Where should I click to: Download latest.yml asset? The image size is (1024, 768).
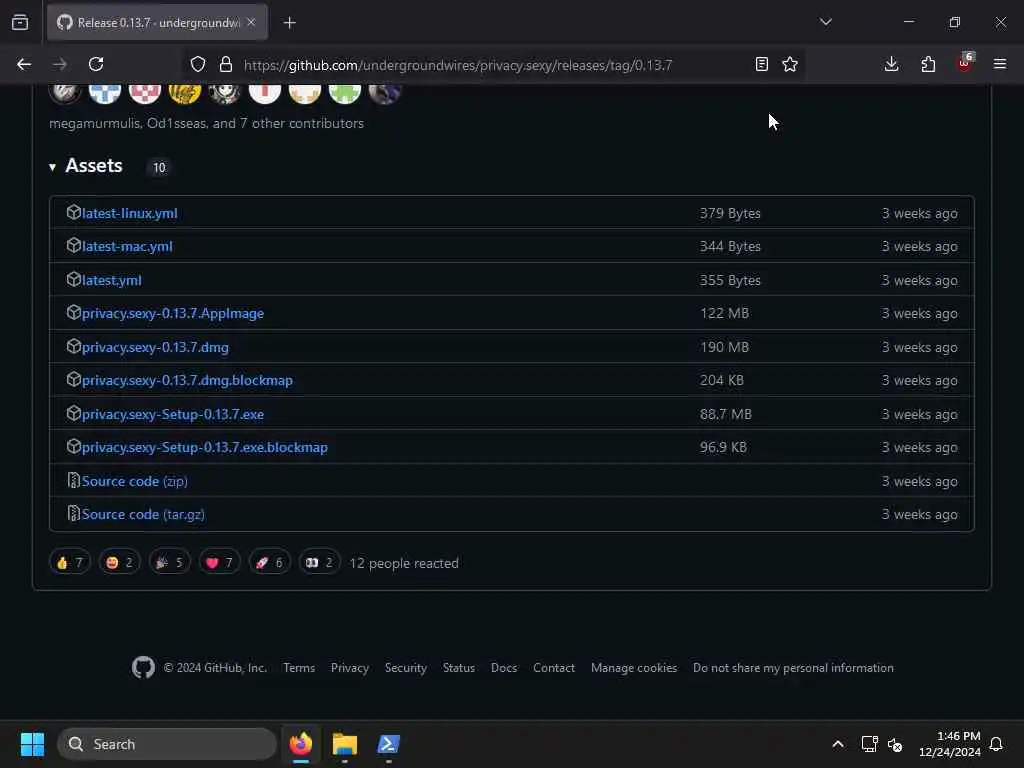pyautogui.click(x=112, y=280)
